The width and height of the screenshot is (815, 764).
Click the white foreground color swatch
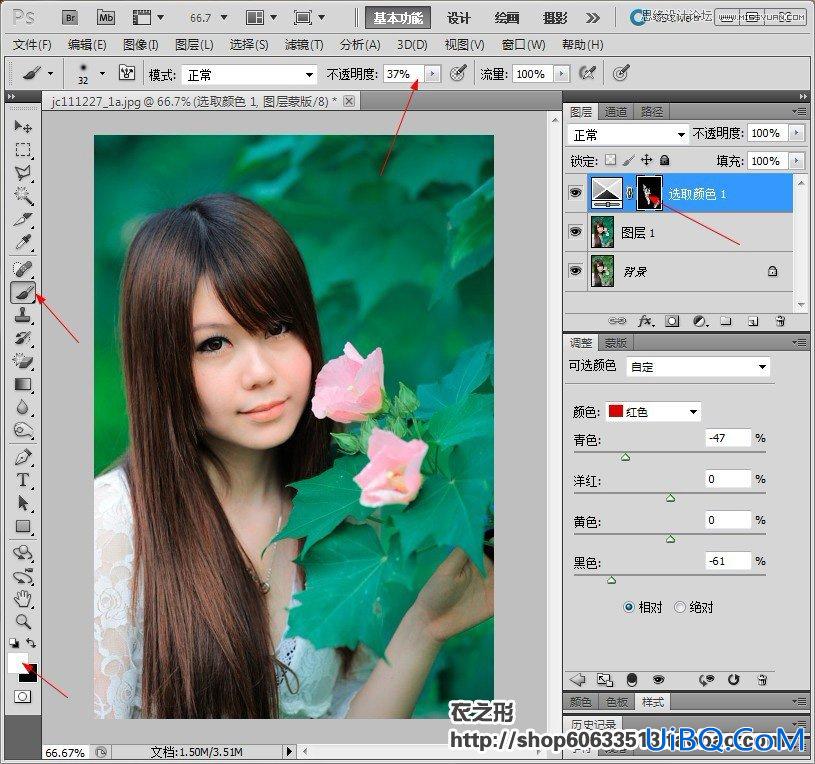point(16,662)
